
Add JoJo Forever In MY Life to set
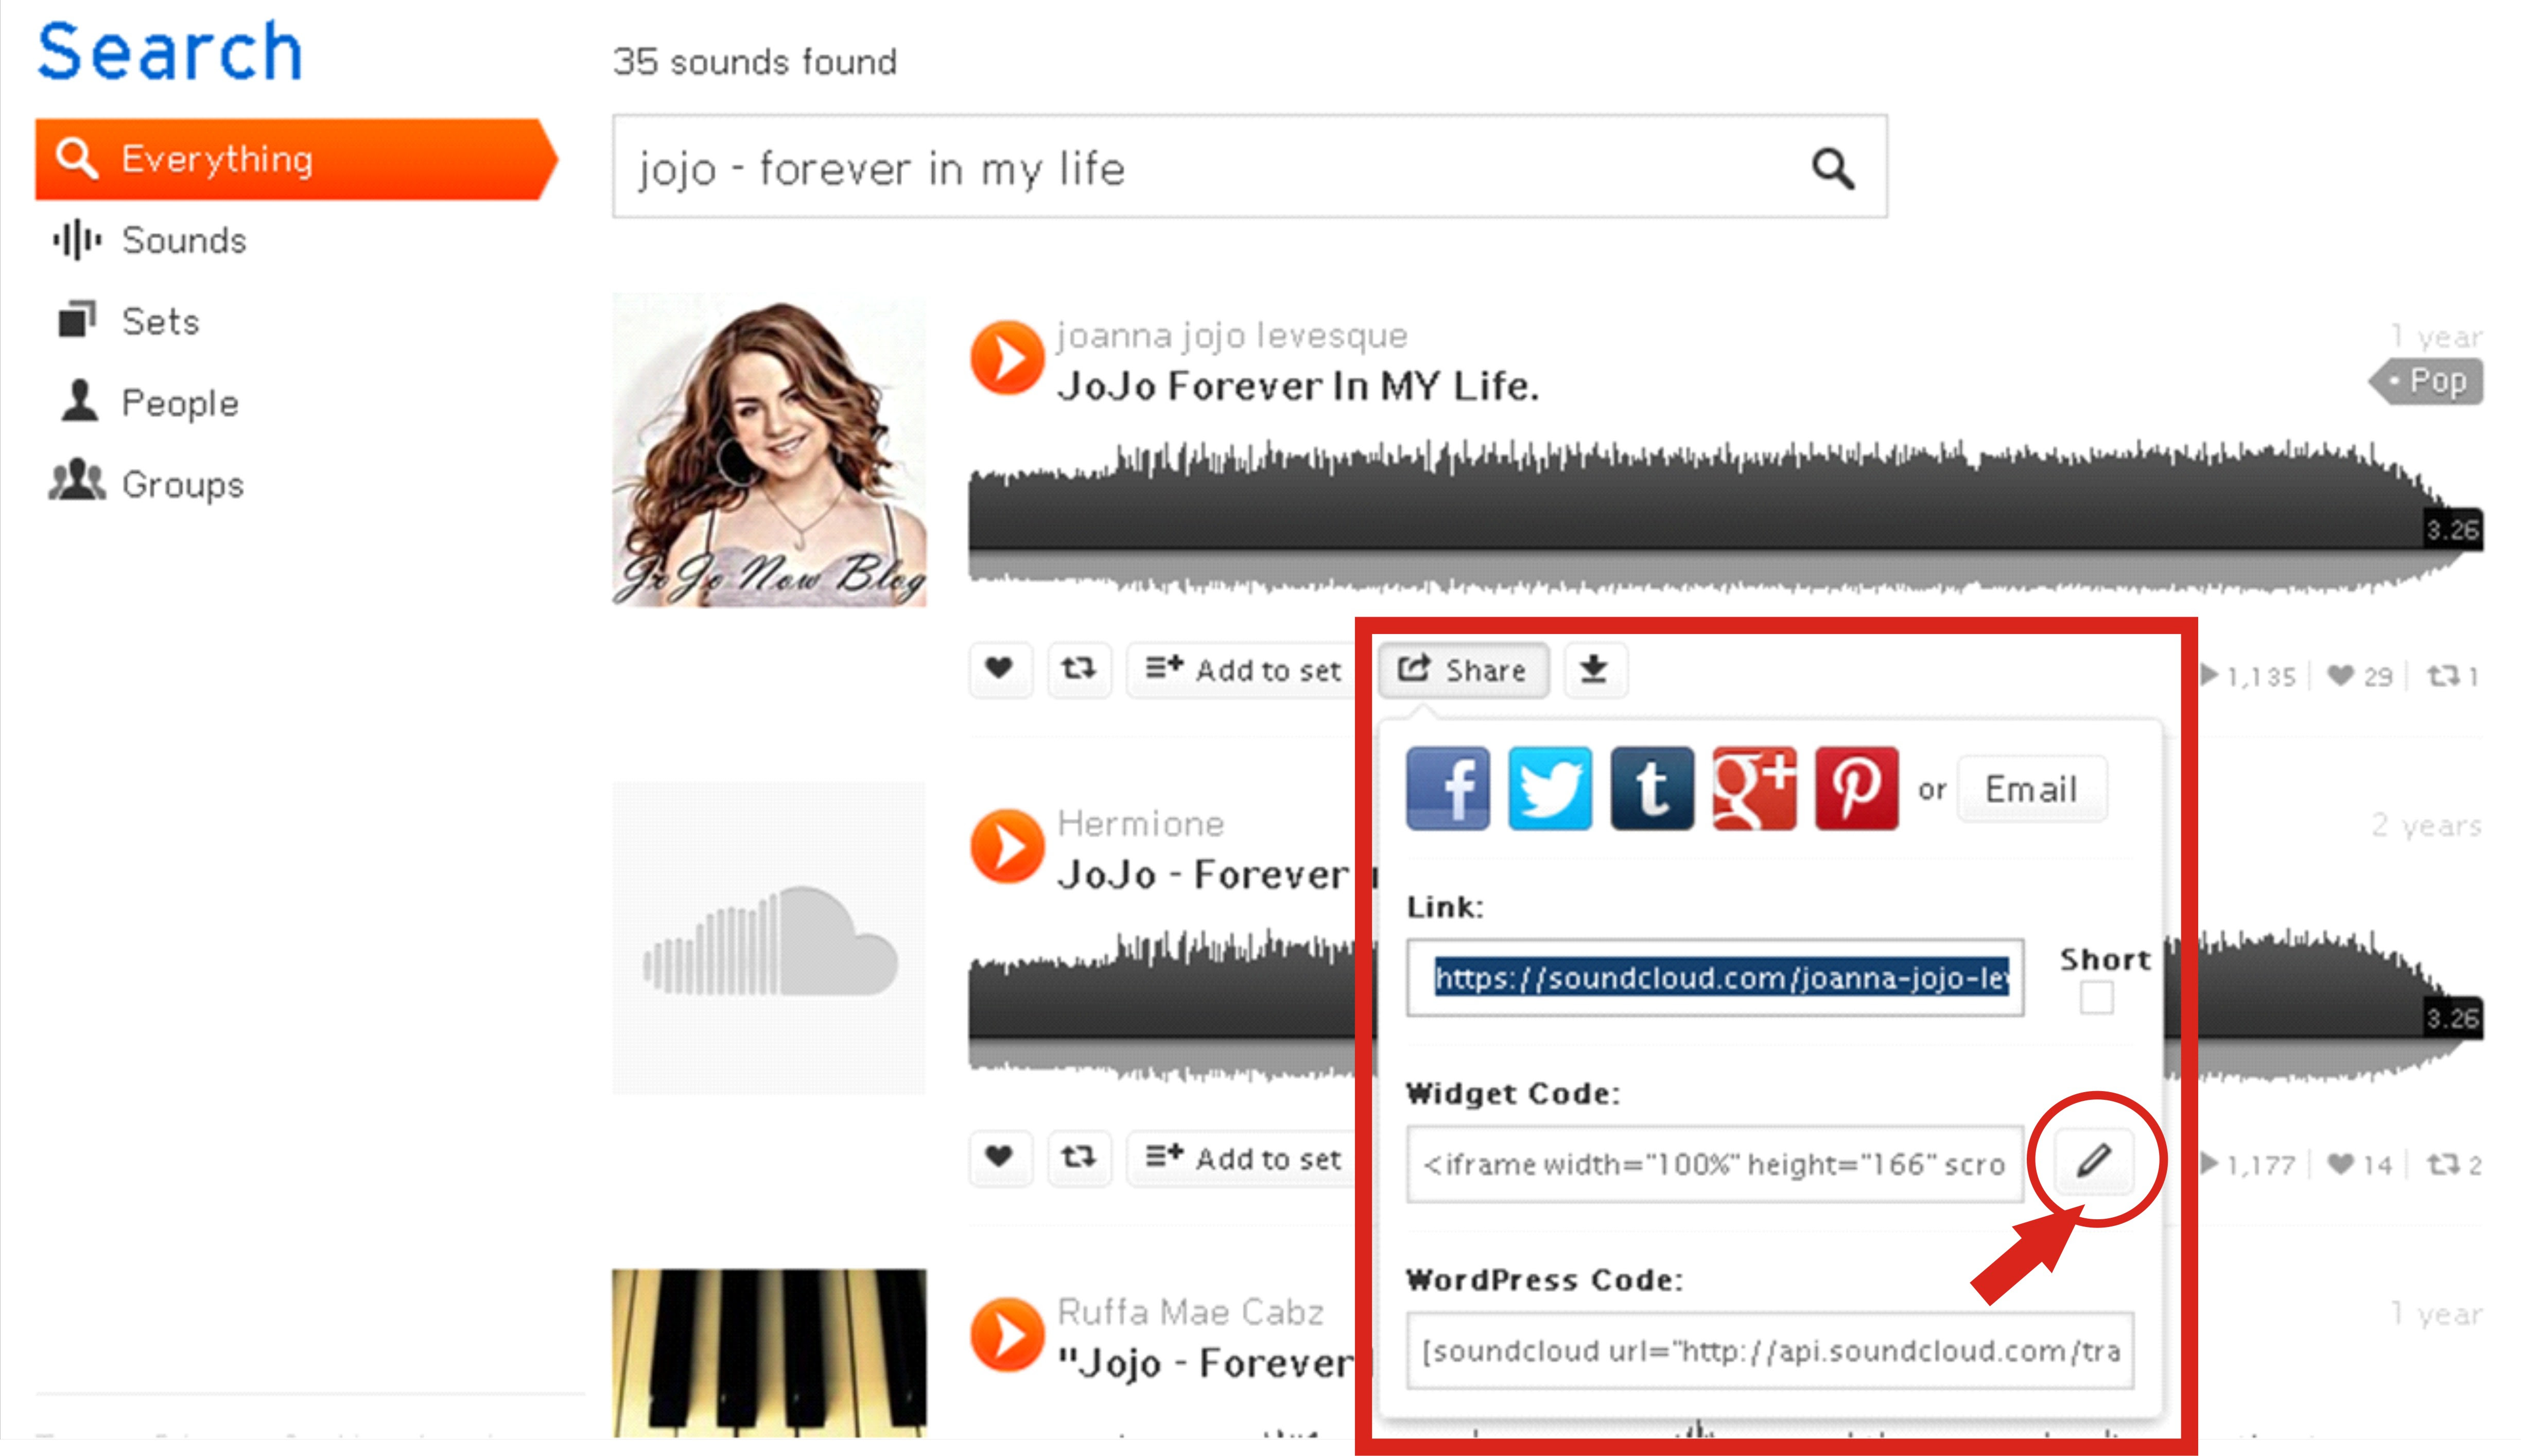tap(1243, 669)
